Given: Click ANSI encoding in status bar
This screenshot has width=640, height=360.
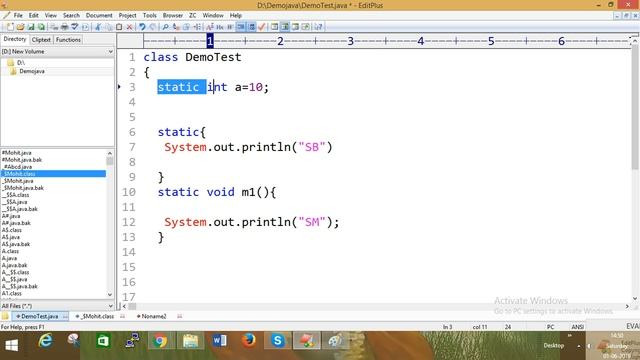Looking at the screenshot, I should click(578, 327).
